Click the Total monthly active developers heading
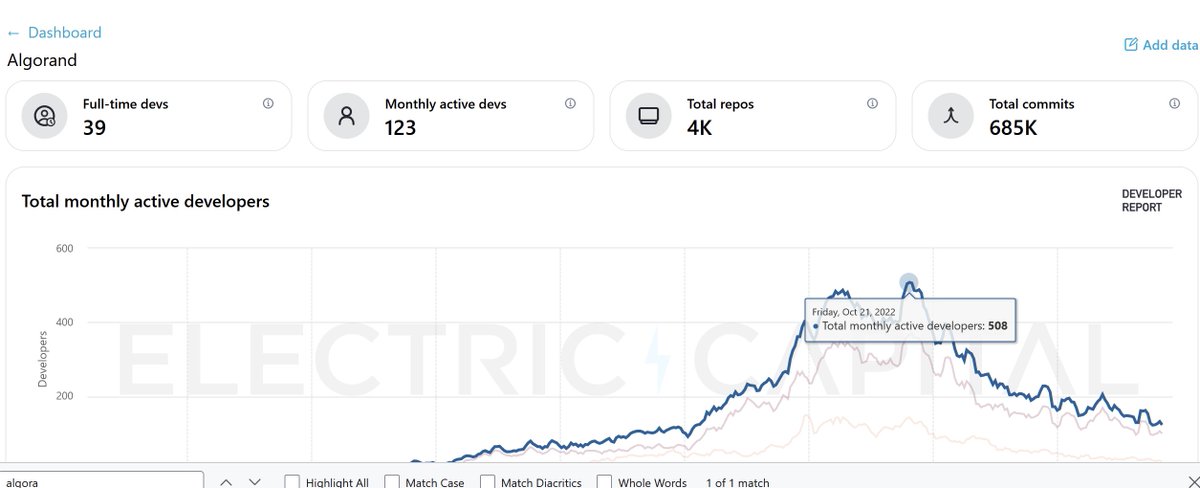 146,201
